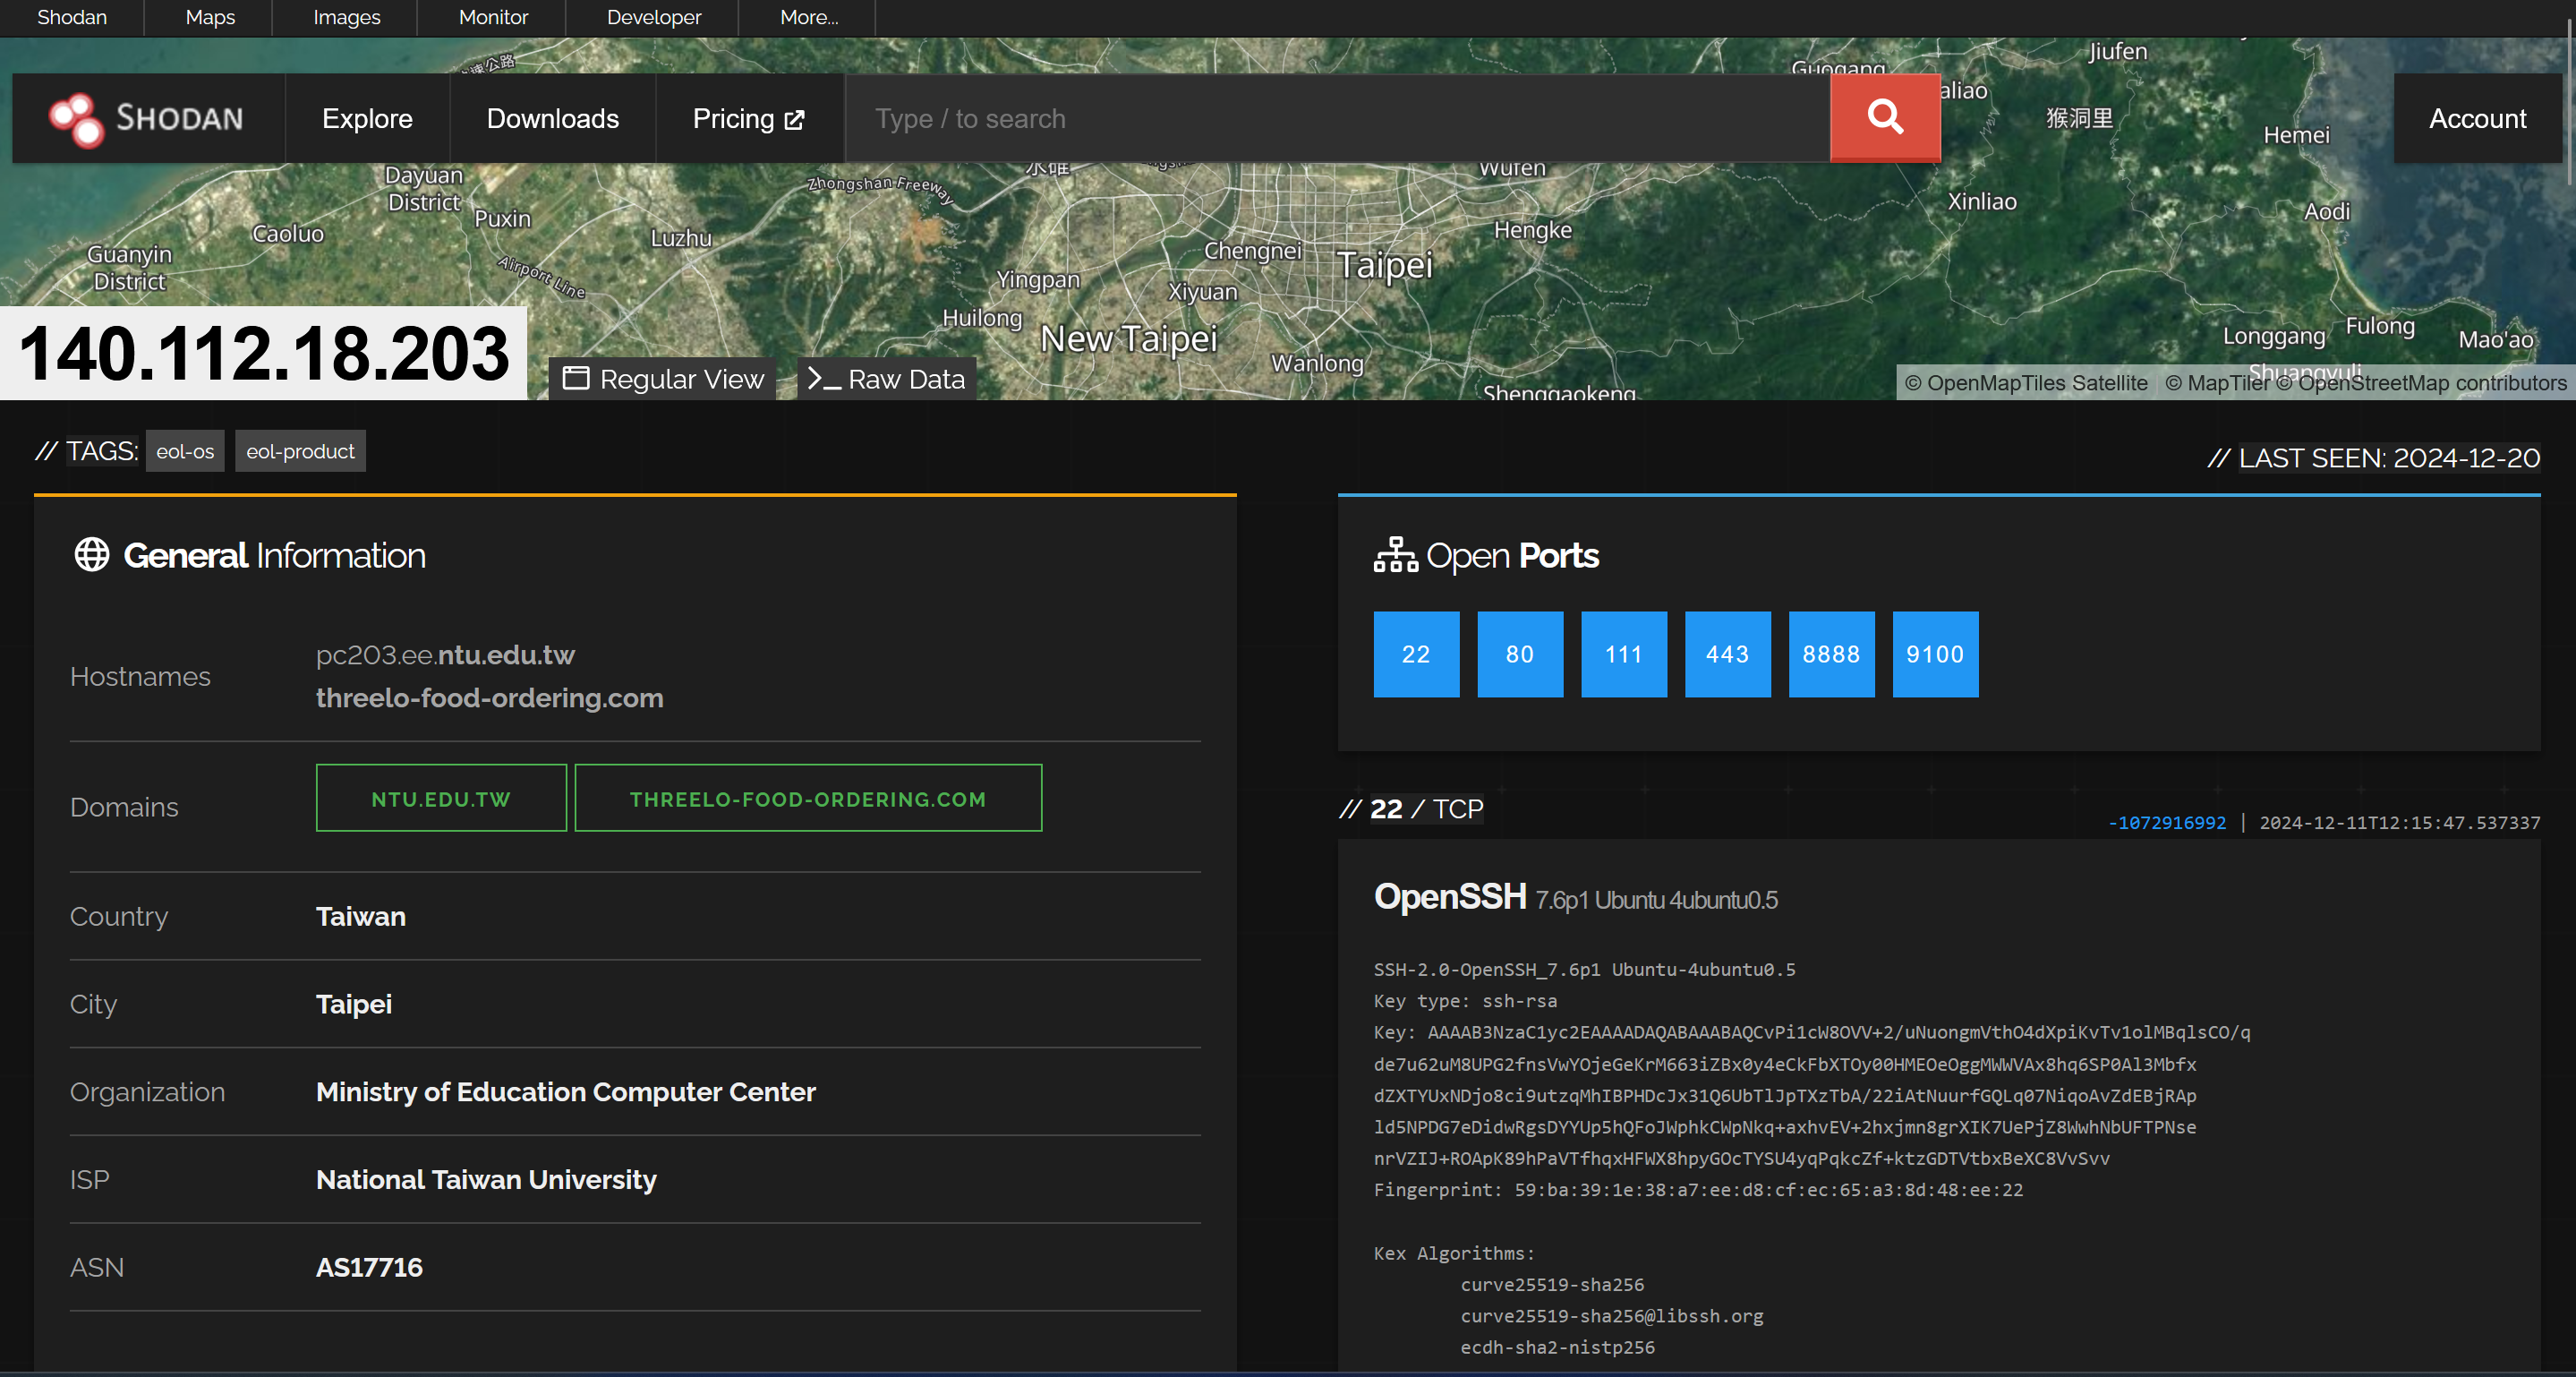Click the IP address 140.112.18.203 heading
Viewport: 2576px width, 1377px height.
[x=264, y=353]
